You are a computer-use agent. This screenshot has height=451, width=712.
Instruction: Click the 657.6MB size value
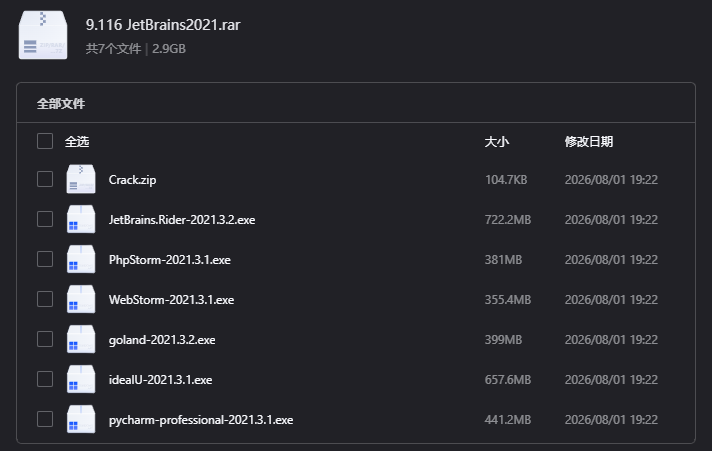[x=508, y=380]
